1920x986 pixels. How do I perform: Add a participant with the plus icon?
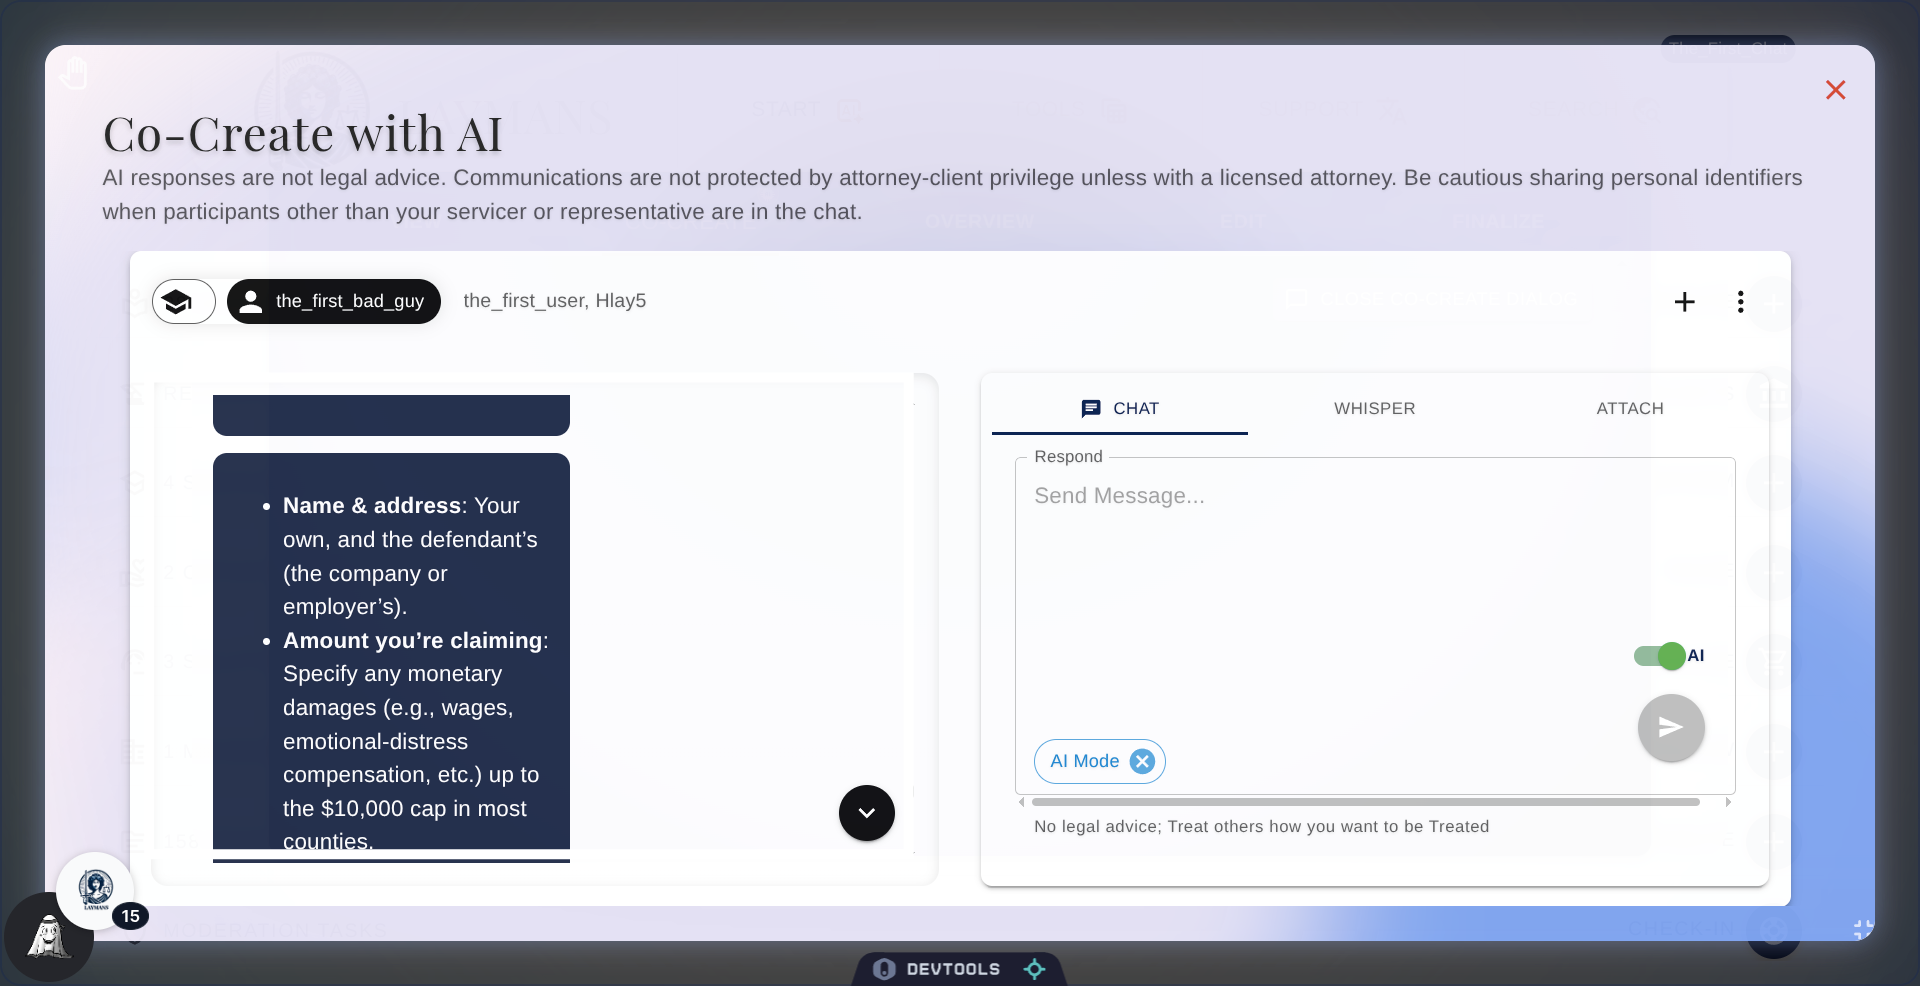1685,301
